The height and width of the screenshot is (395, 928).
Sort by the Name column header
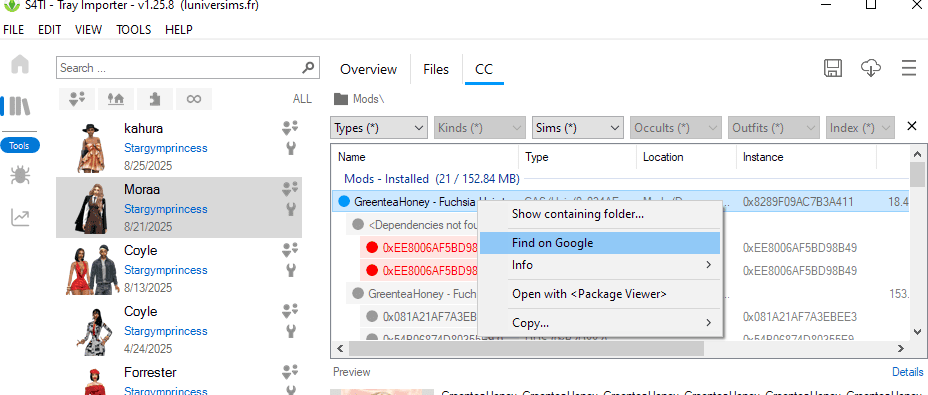424,157
